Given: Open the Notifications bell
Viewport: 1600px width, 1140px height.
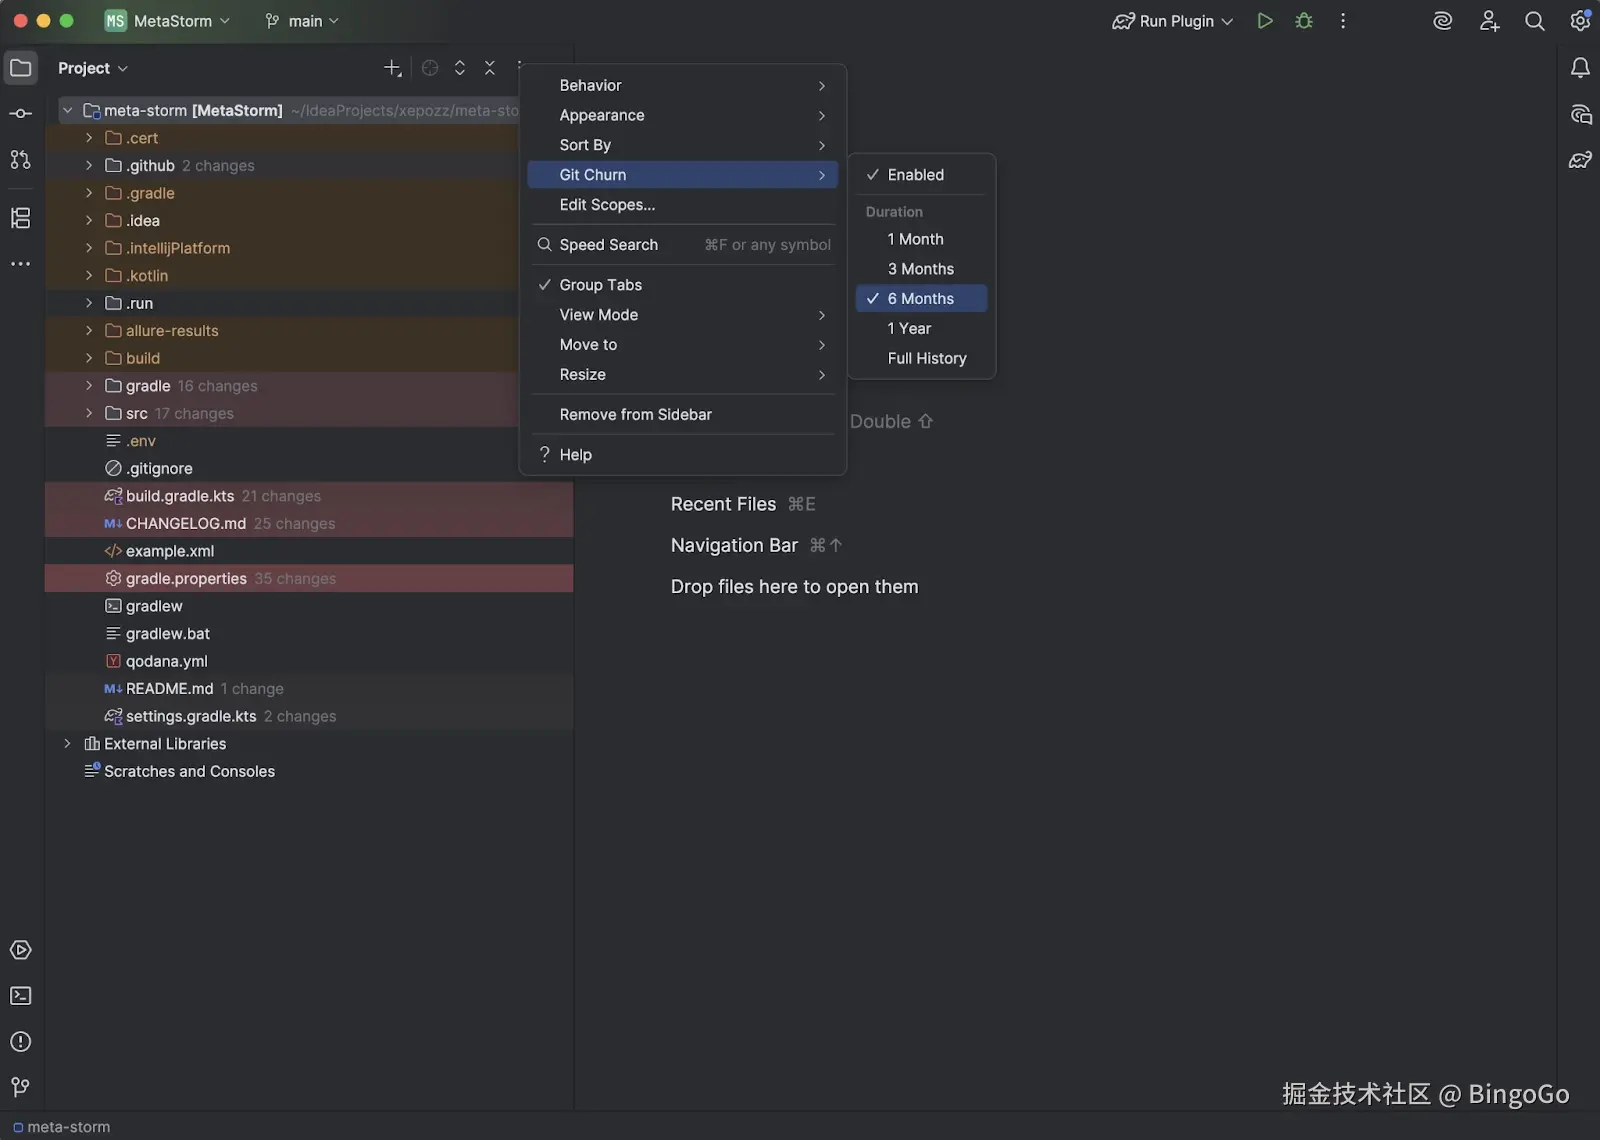Looking at the screenshot, I should [x=1579, y=67].
